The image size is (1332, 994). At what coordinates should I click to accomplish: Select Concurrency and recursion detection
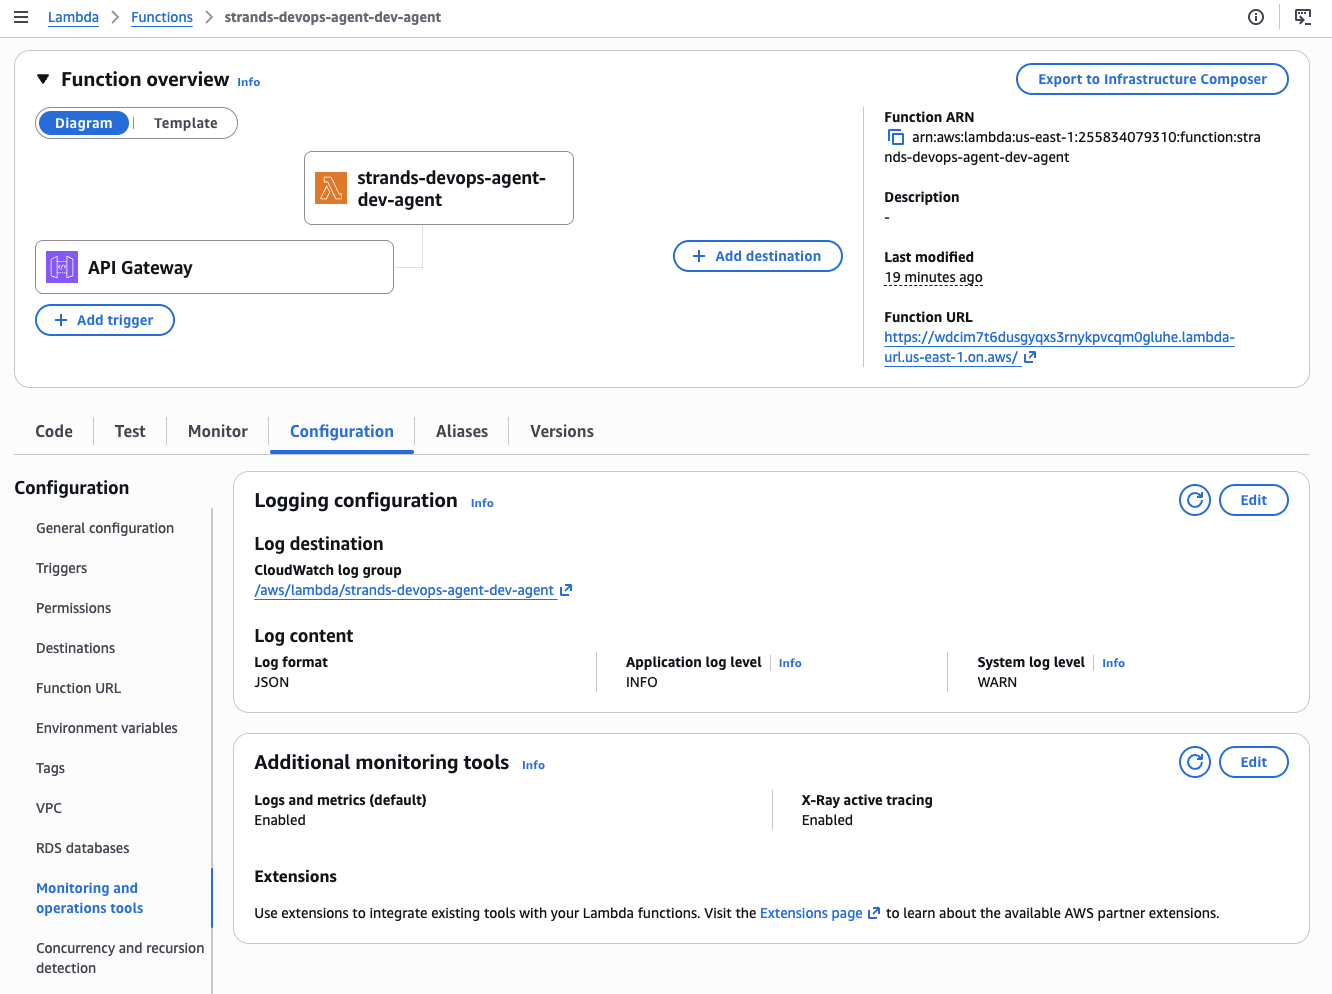(x=120, y=958)
